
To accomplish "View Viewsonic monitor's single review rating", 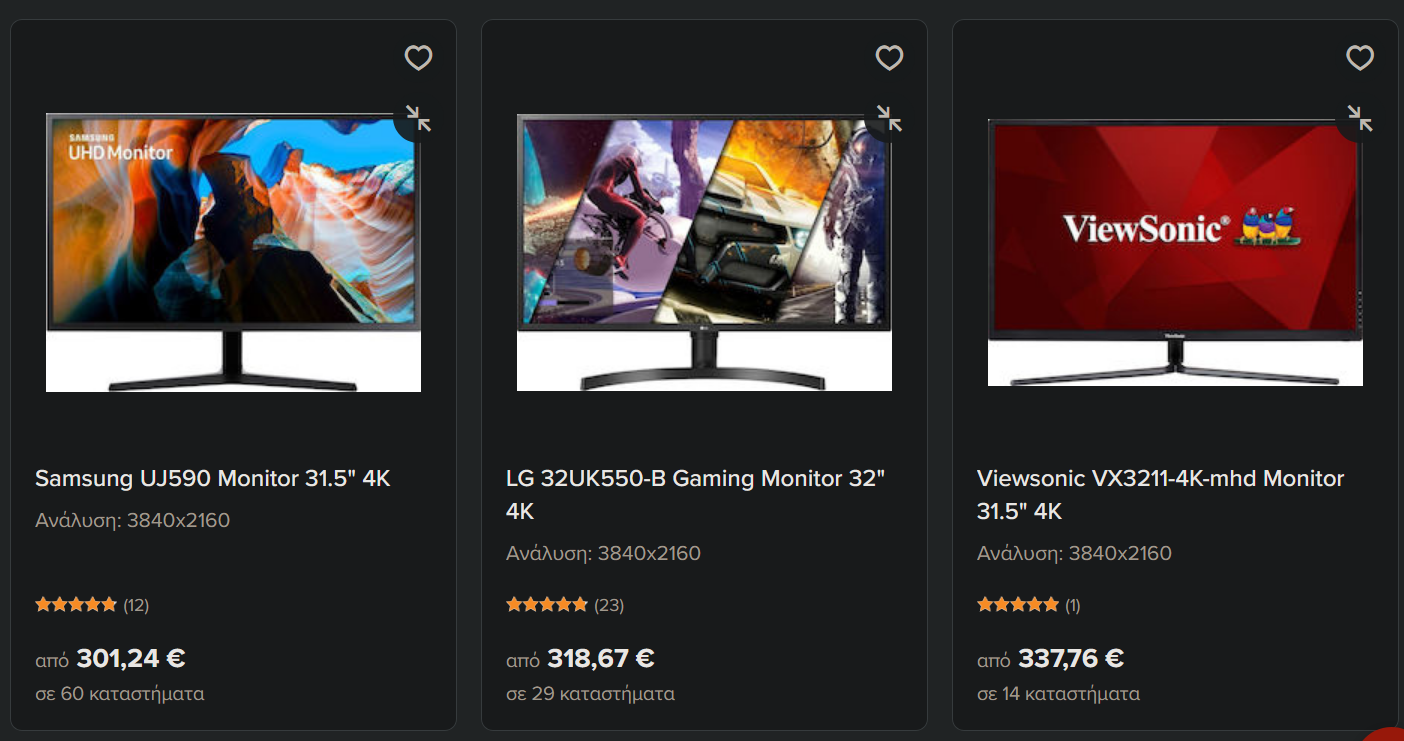I will tap(1029, 605).
